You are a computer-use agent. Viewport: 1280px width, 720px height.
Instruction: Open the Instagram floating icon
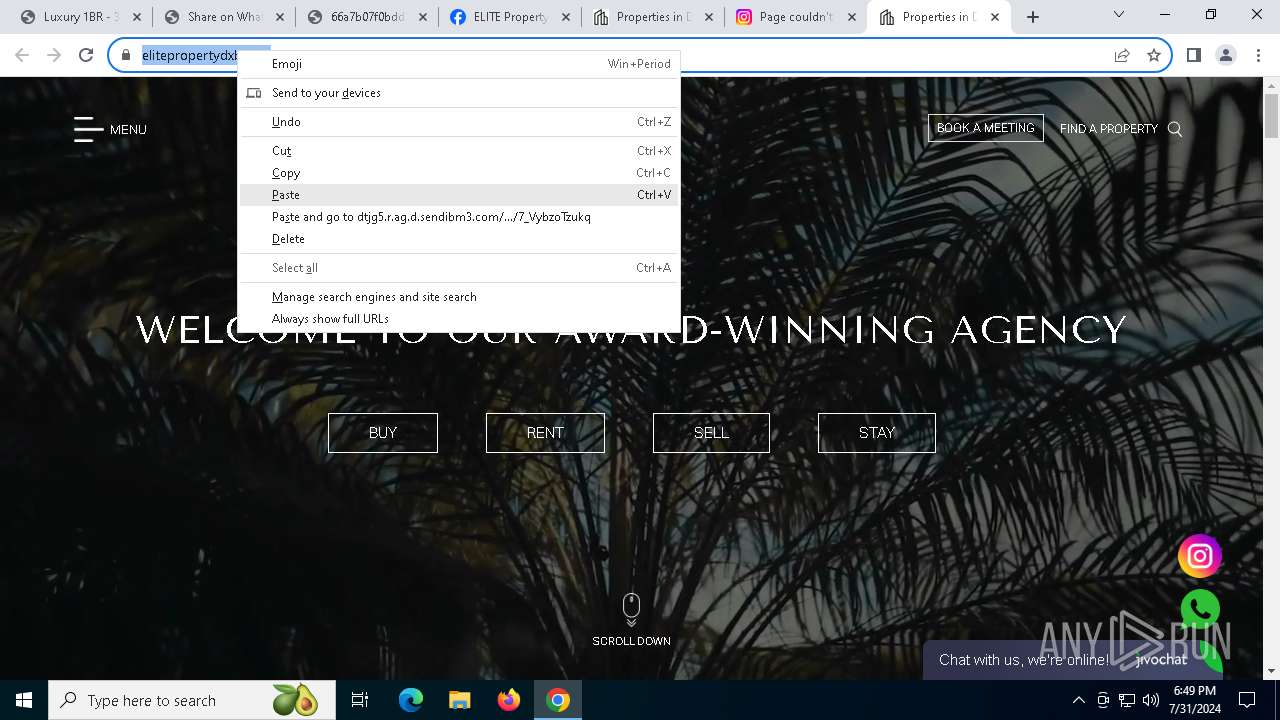coord(1200,557)
